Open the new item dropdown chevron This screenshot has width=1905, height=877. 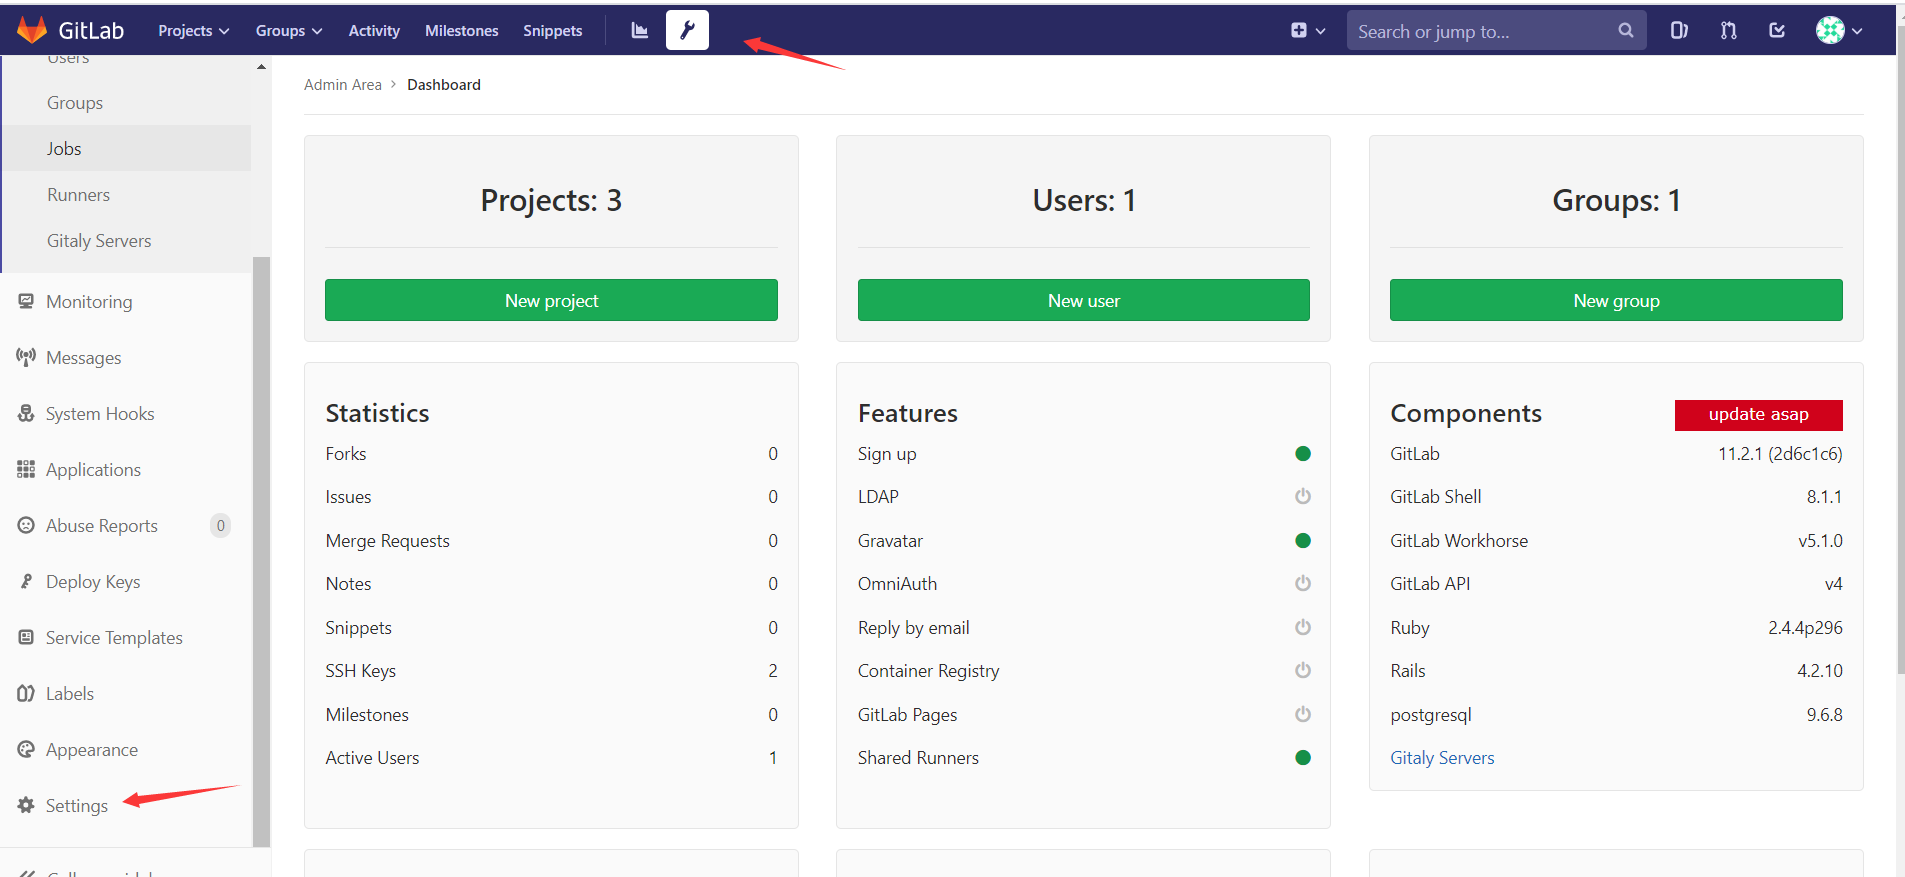(x=1320, y=31)
